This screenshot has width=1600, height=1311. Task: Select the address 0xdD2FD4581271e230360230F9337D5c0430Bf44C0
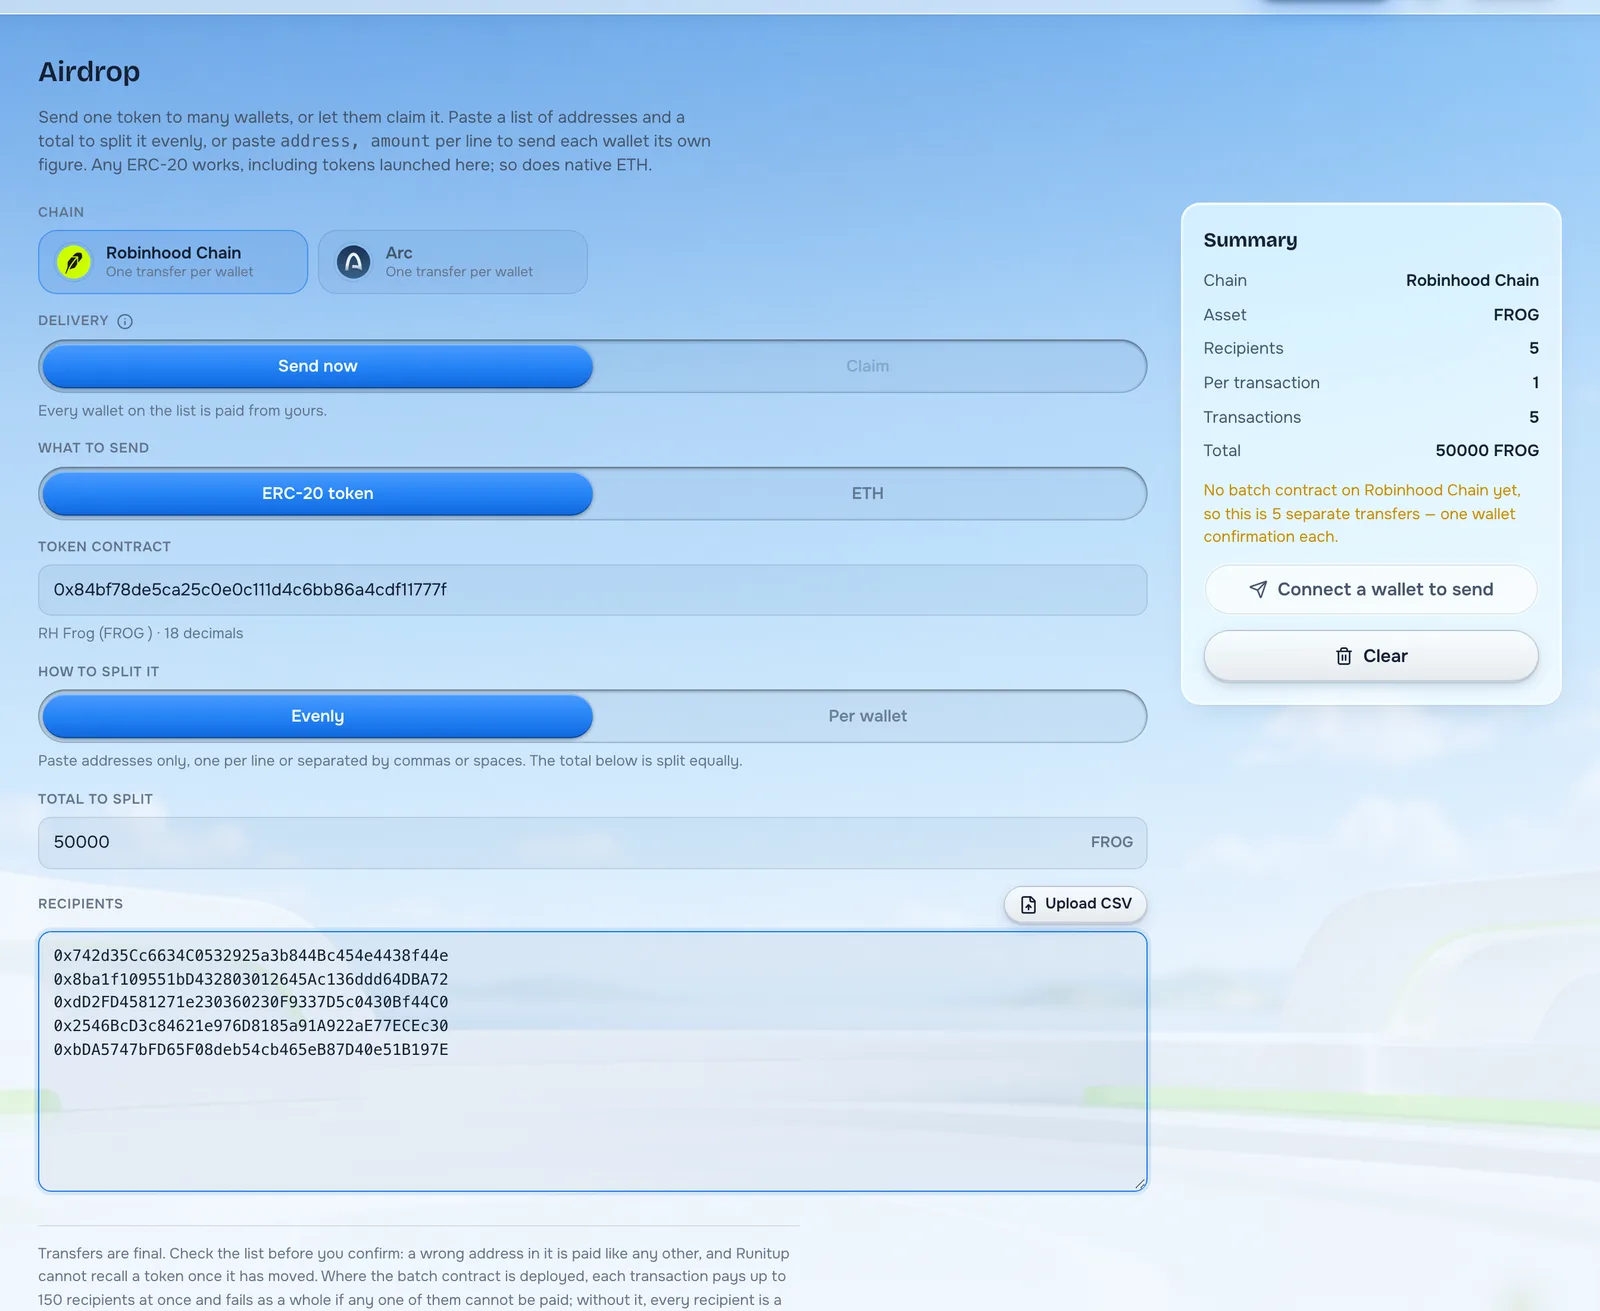tap(251, 1002)
